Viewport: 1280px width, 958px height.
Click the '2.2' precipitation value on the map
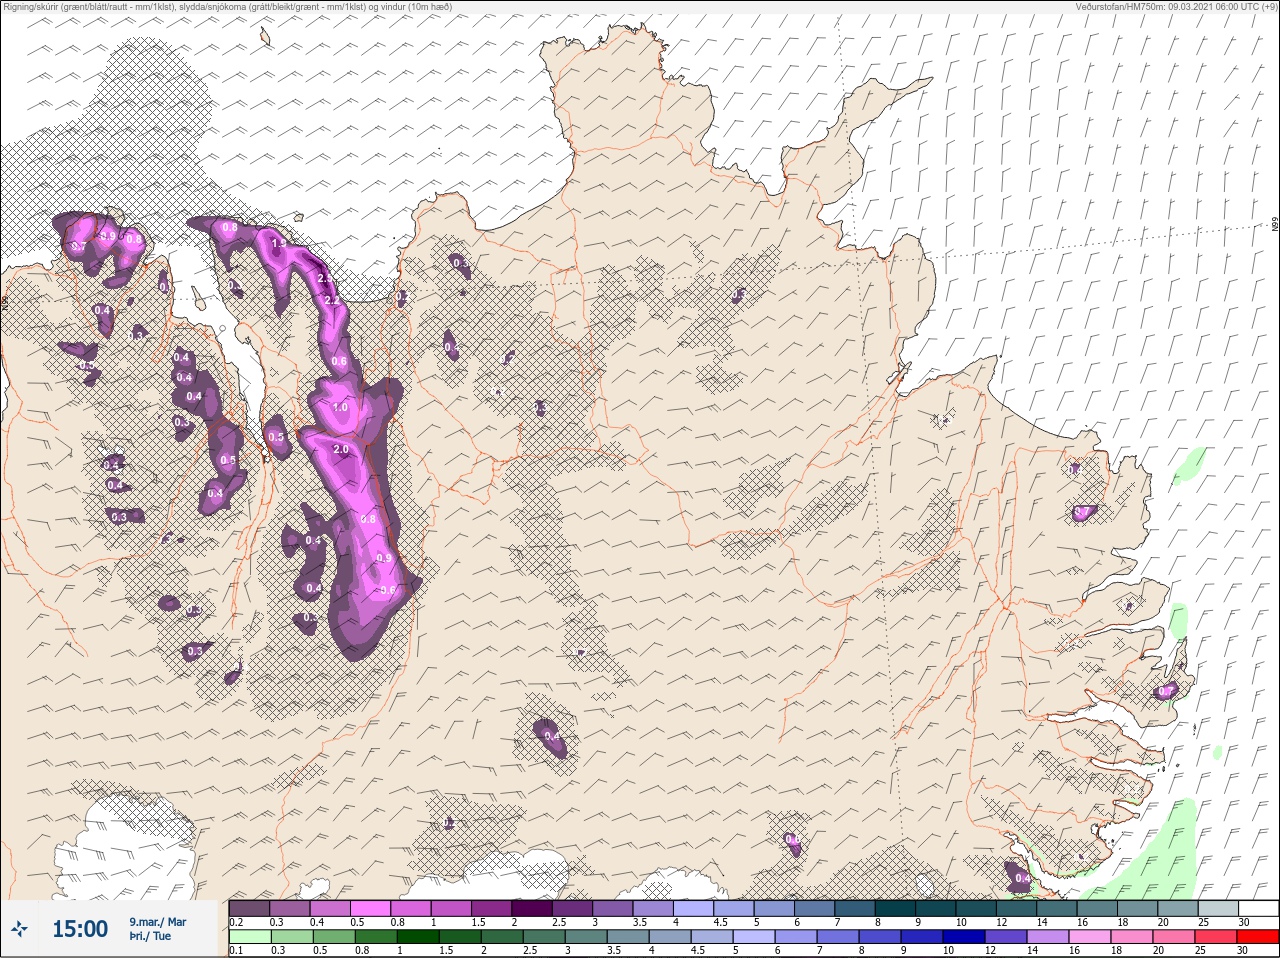click(332, 300)
